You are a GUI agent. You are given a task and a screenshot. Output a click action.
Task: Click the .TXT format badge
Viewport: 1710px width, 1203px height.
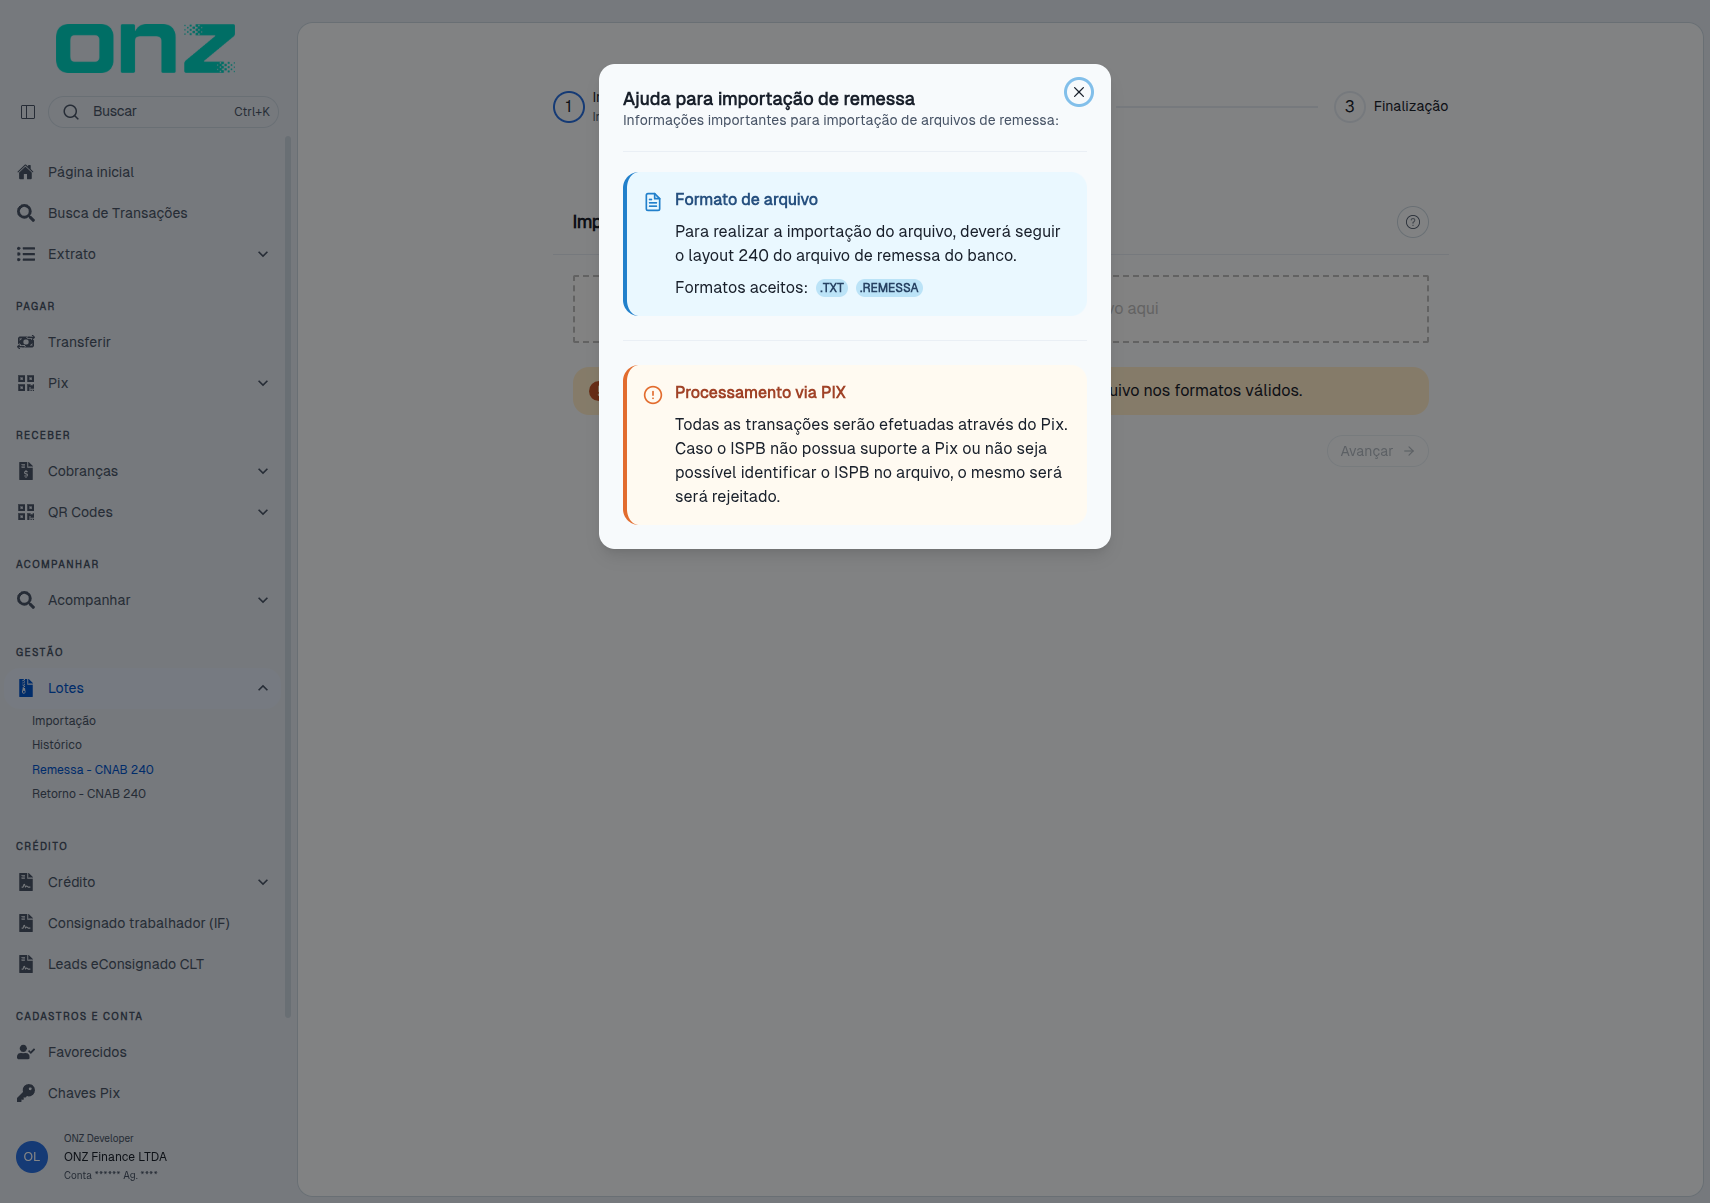pos(832,288)
